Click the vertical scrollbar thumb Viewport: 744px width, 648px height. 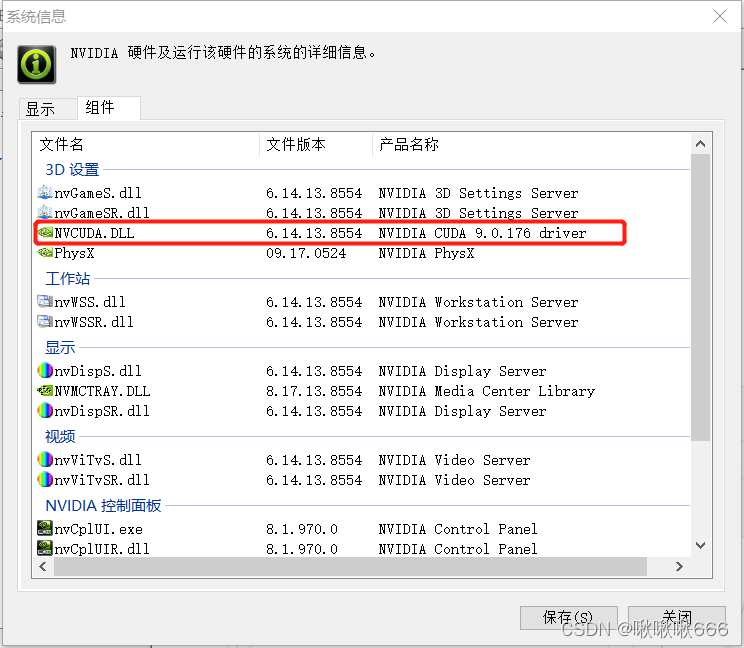700,297
